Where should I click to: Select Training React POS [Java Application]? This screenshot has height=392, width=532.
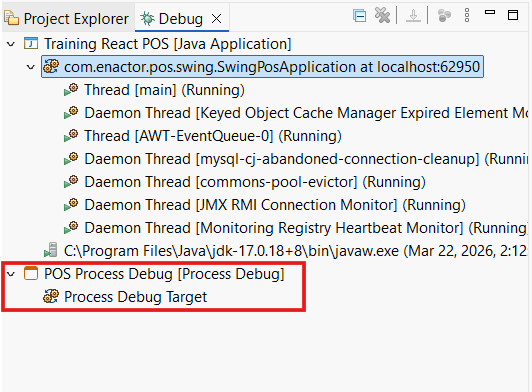coord(168,44)
